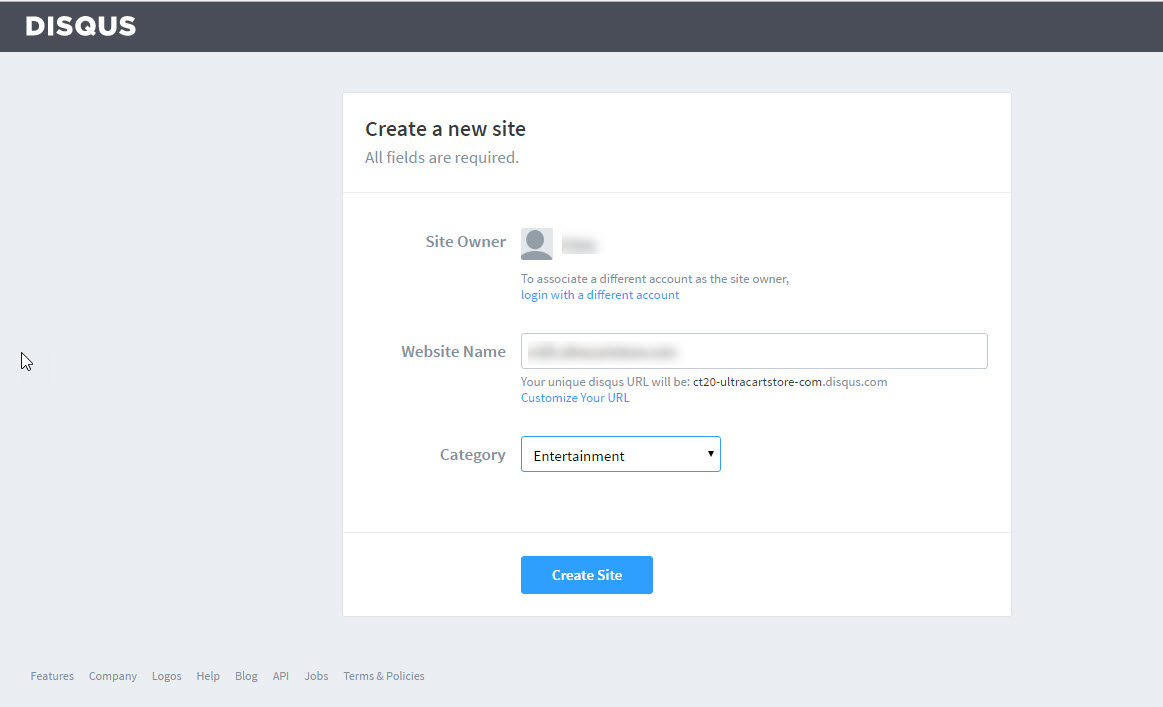Click the Site Owner label
The height and width of the screenshot is (707, 1163).
(465, 242)
